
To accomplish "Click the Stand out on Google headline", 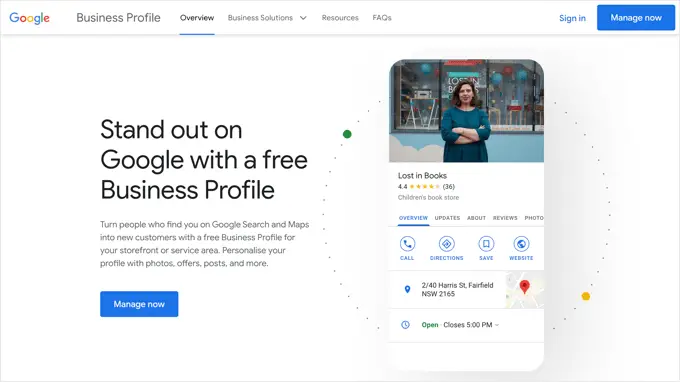I will (204, 160).
